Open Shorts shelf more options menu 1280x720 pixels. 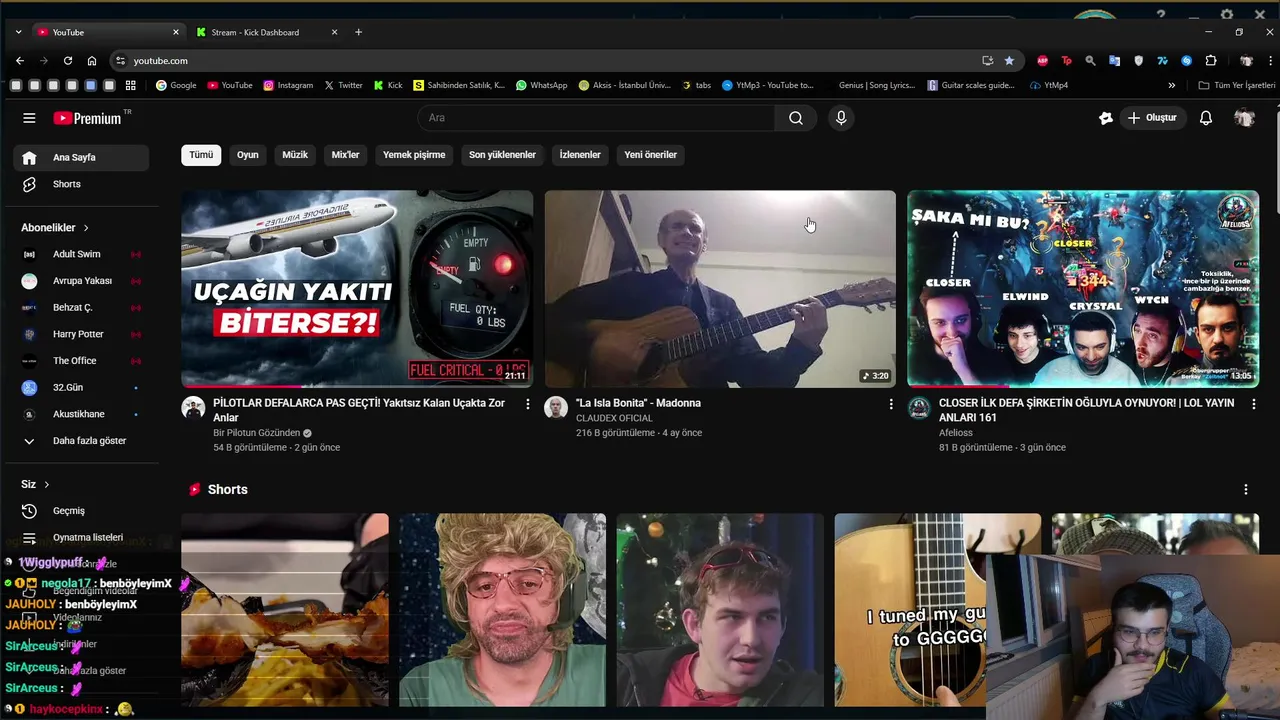point(1246,489)
